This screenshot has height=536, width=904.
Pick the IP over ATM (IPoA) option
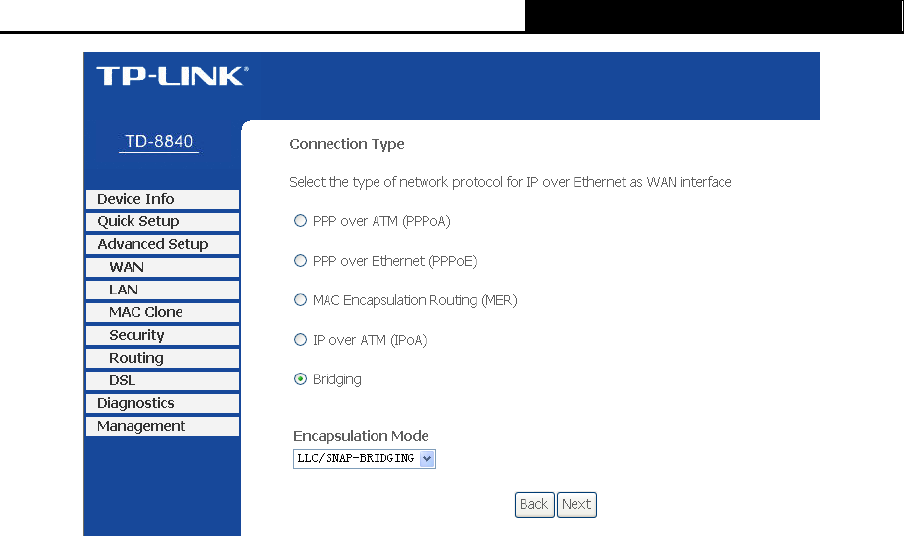pyautogui.click(x=300, y=339)
